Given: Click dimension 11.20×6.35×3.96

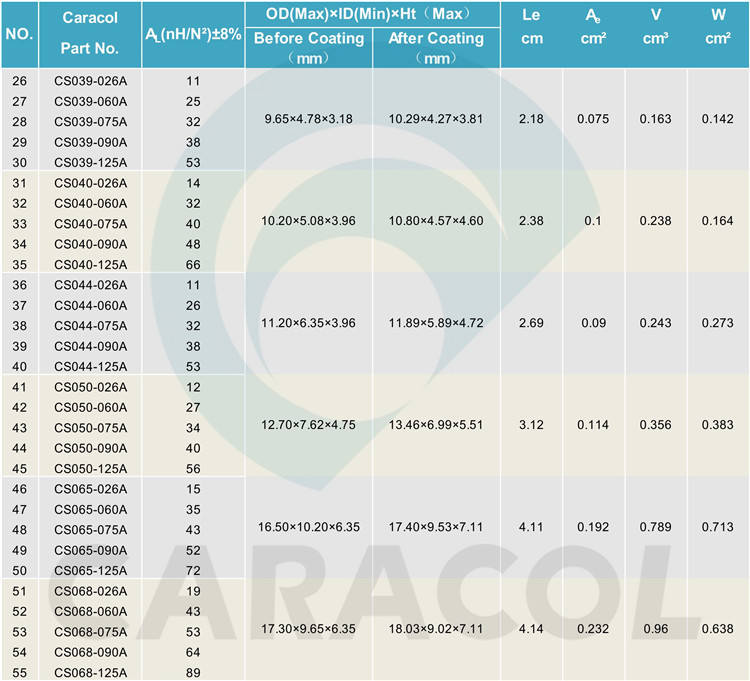Looking at the screenshot, I should [x=309, y=323].
